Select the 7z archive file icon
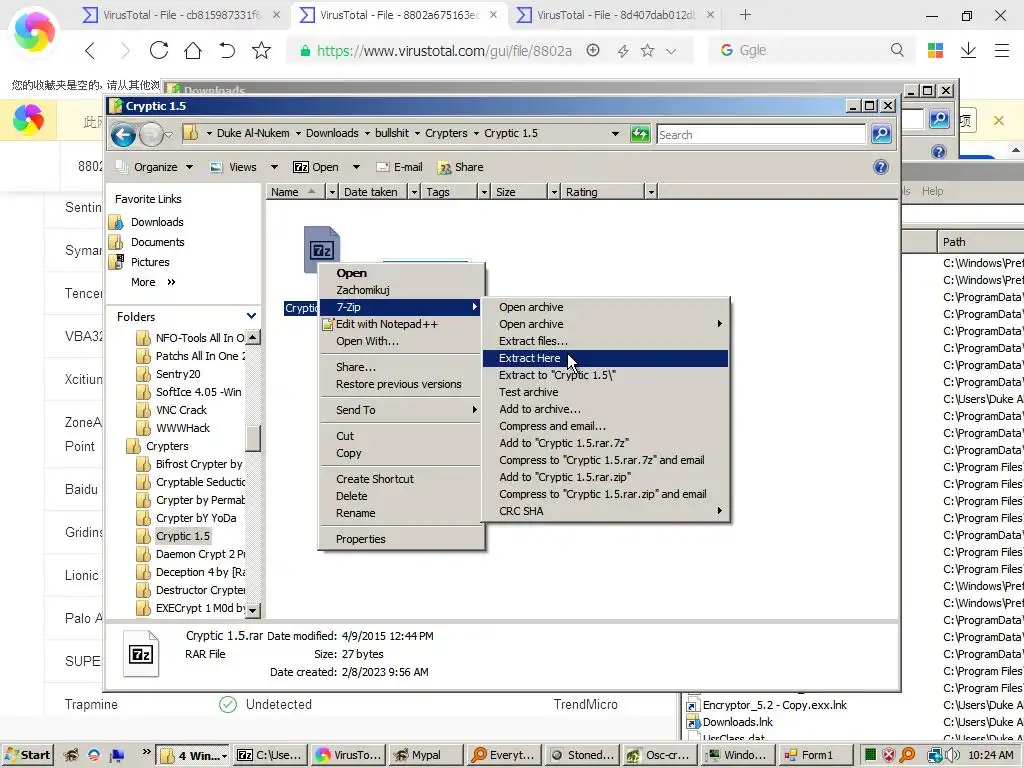 pos(321,249)
